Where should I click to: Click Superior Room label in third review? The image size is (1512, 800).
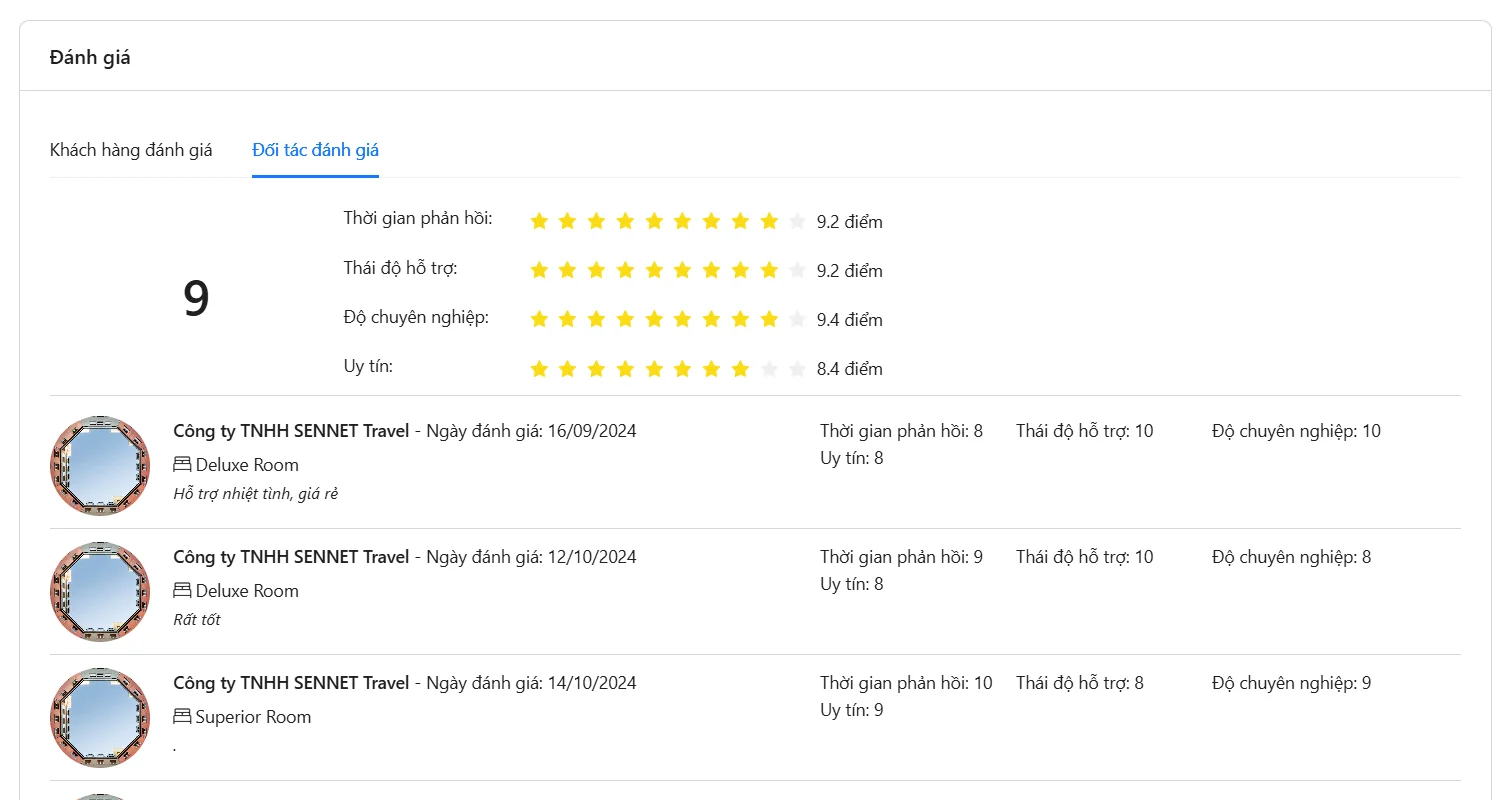point(253,717)
